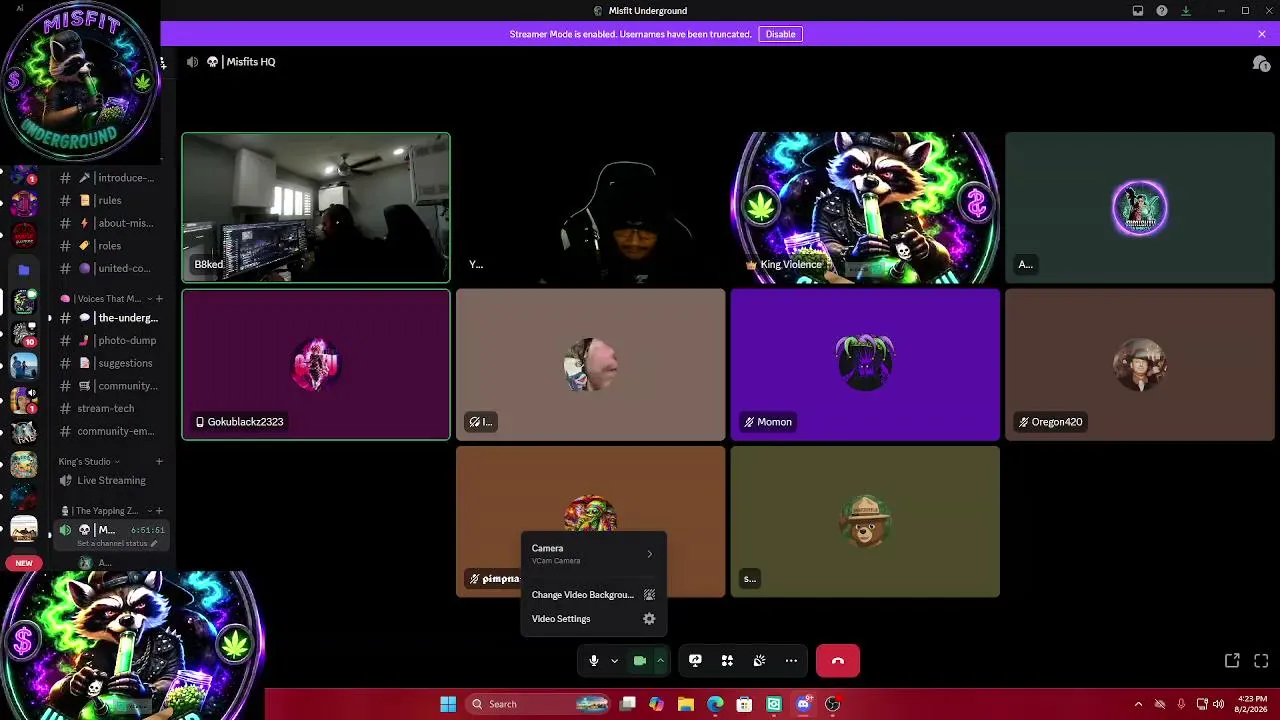Open Microsoft Store from taskbar
1280x720 pixels.
(744, 704)
